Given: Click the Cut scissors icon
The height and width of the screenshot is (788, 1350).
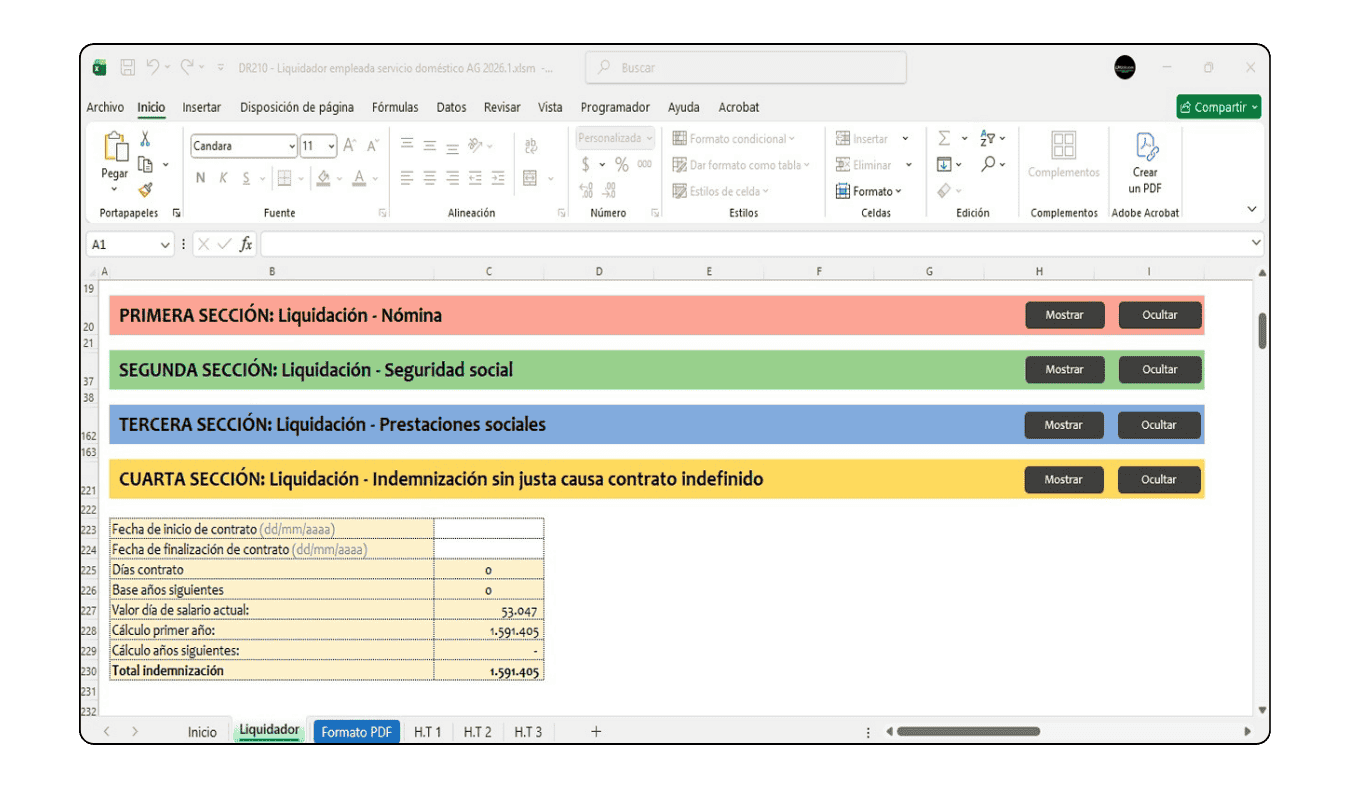Looking at the screenshot, I should pyautogui.click(x=145, y=140).
